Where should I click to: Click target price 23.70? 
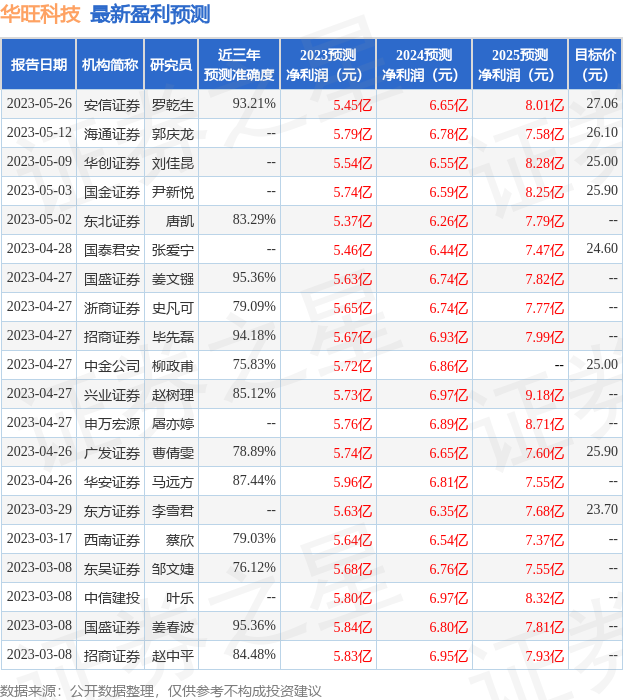602,510
